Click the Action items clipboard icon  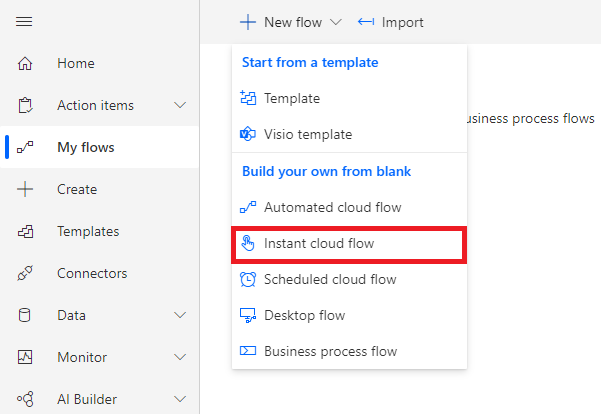(x=25, y=105)
